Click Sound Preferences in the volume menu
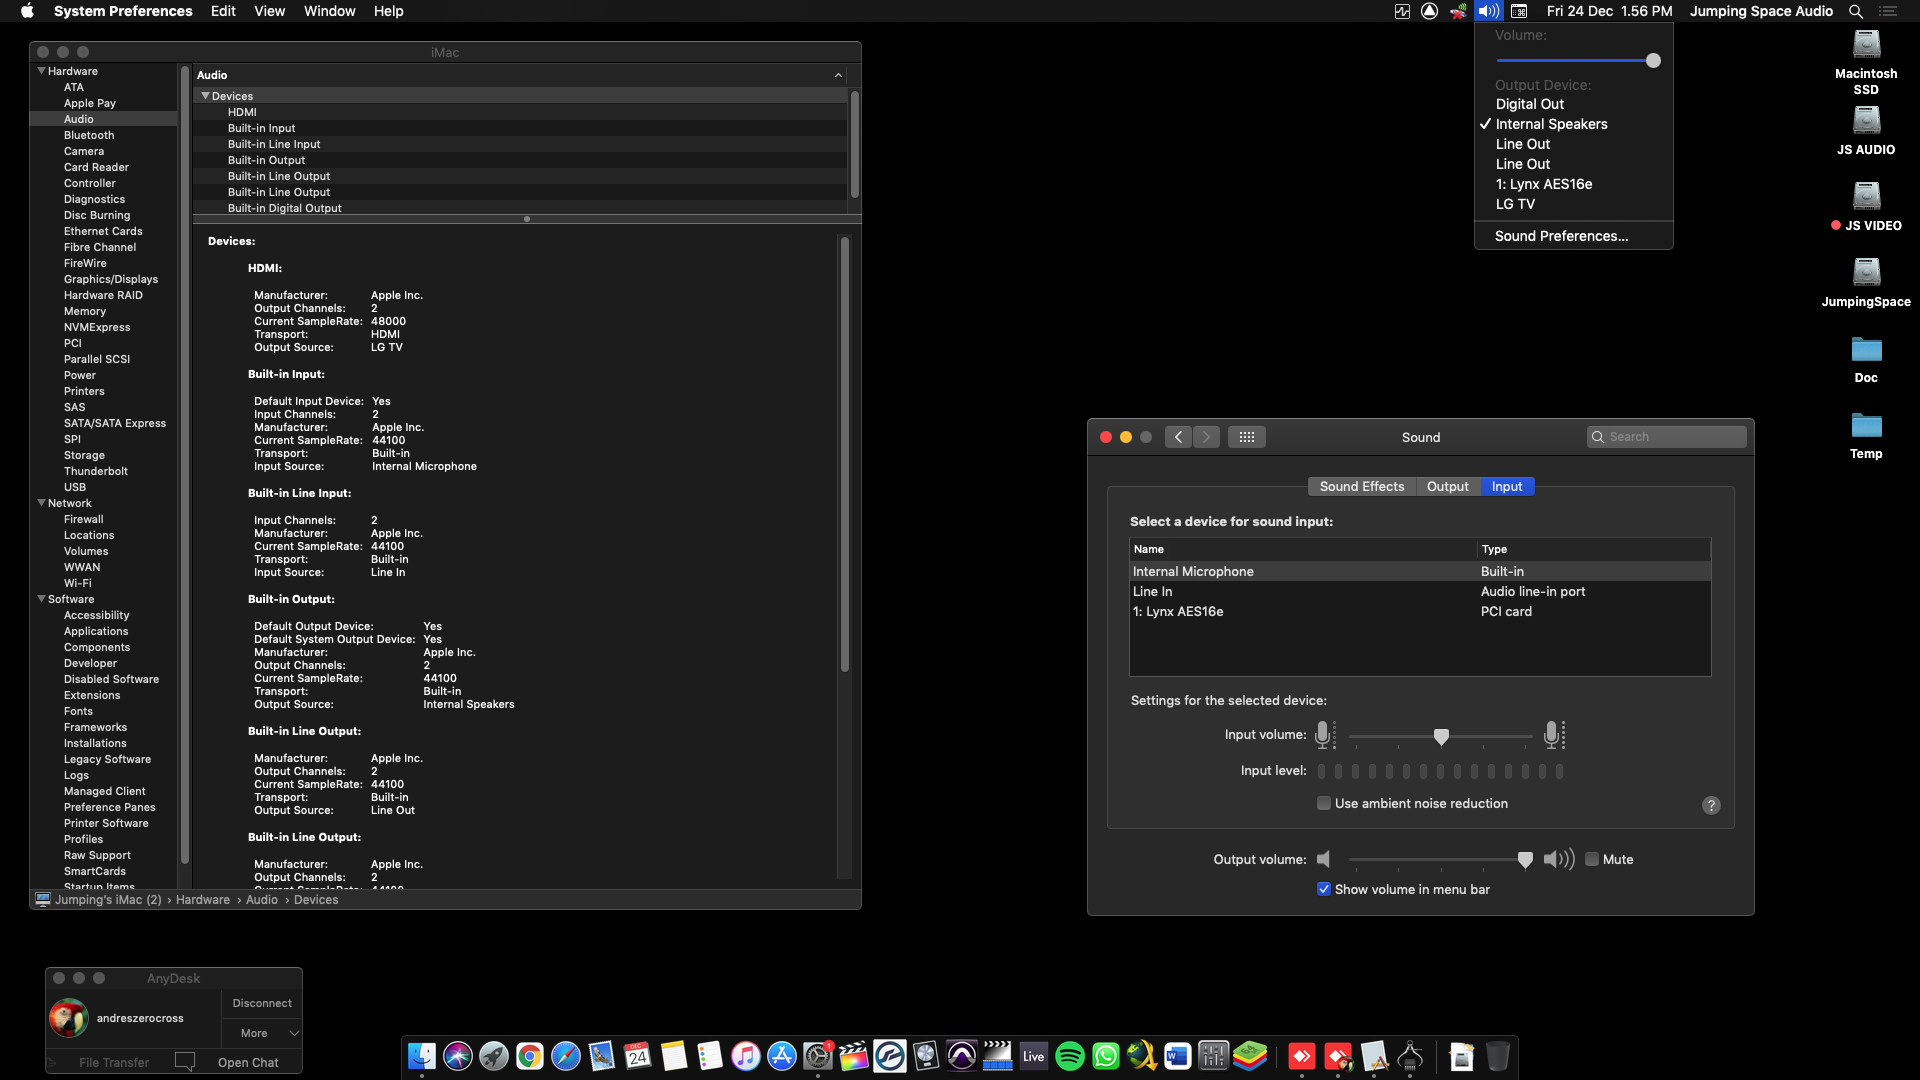The image size is (1920, 1080). coord(1561,236)
